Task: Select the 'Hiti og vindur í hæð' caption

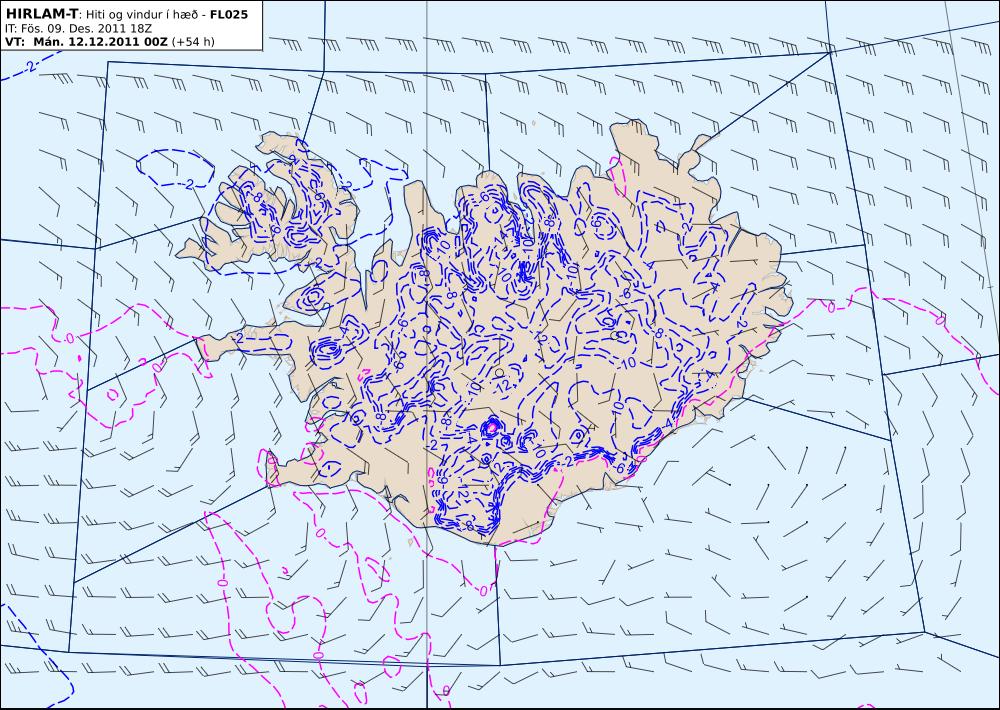Action: tap(142, 15)
